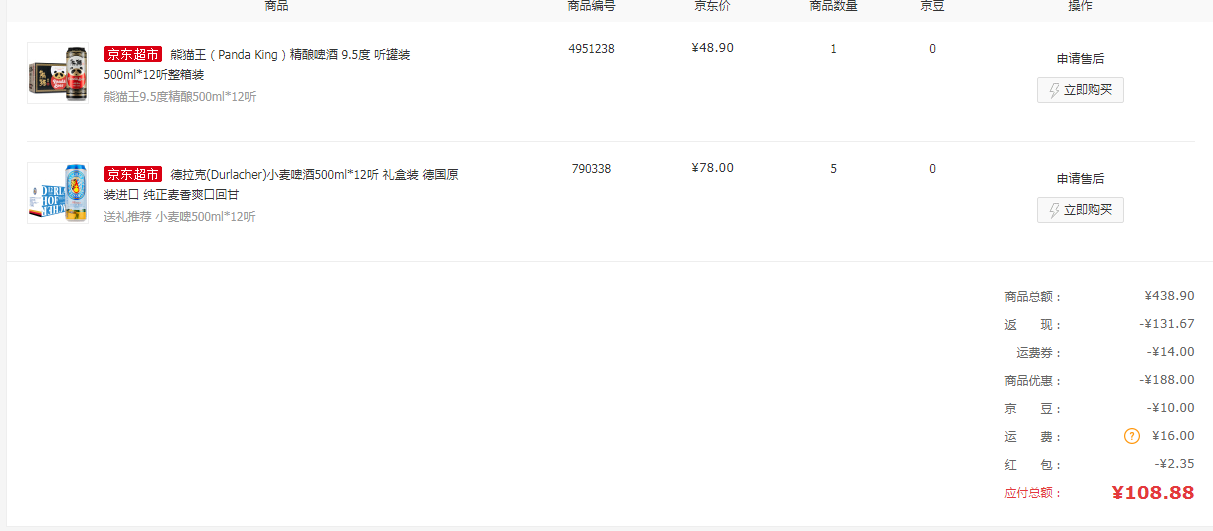Open the 熊猫王 Panda King 精酿啤酒 title link
Image resolution: width=1213 pixels, height=531 pixels.
[257, 65]
